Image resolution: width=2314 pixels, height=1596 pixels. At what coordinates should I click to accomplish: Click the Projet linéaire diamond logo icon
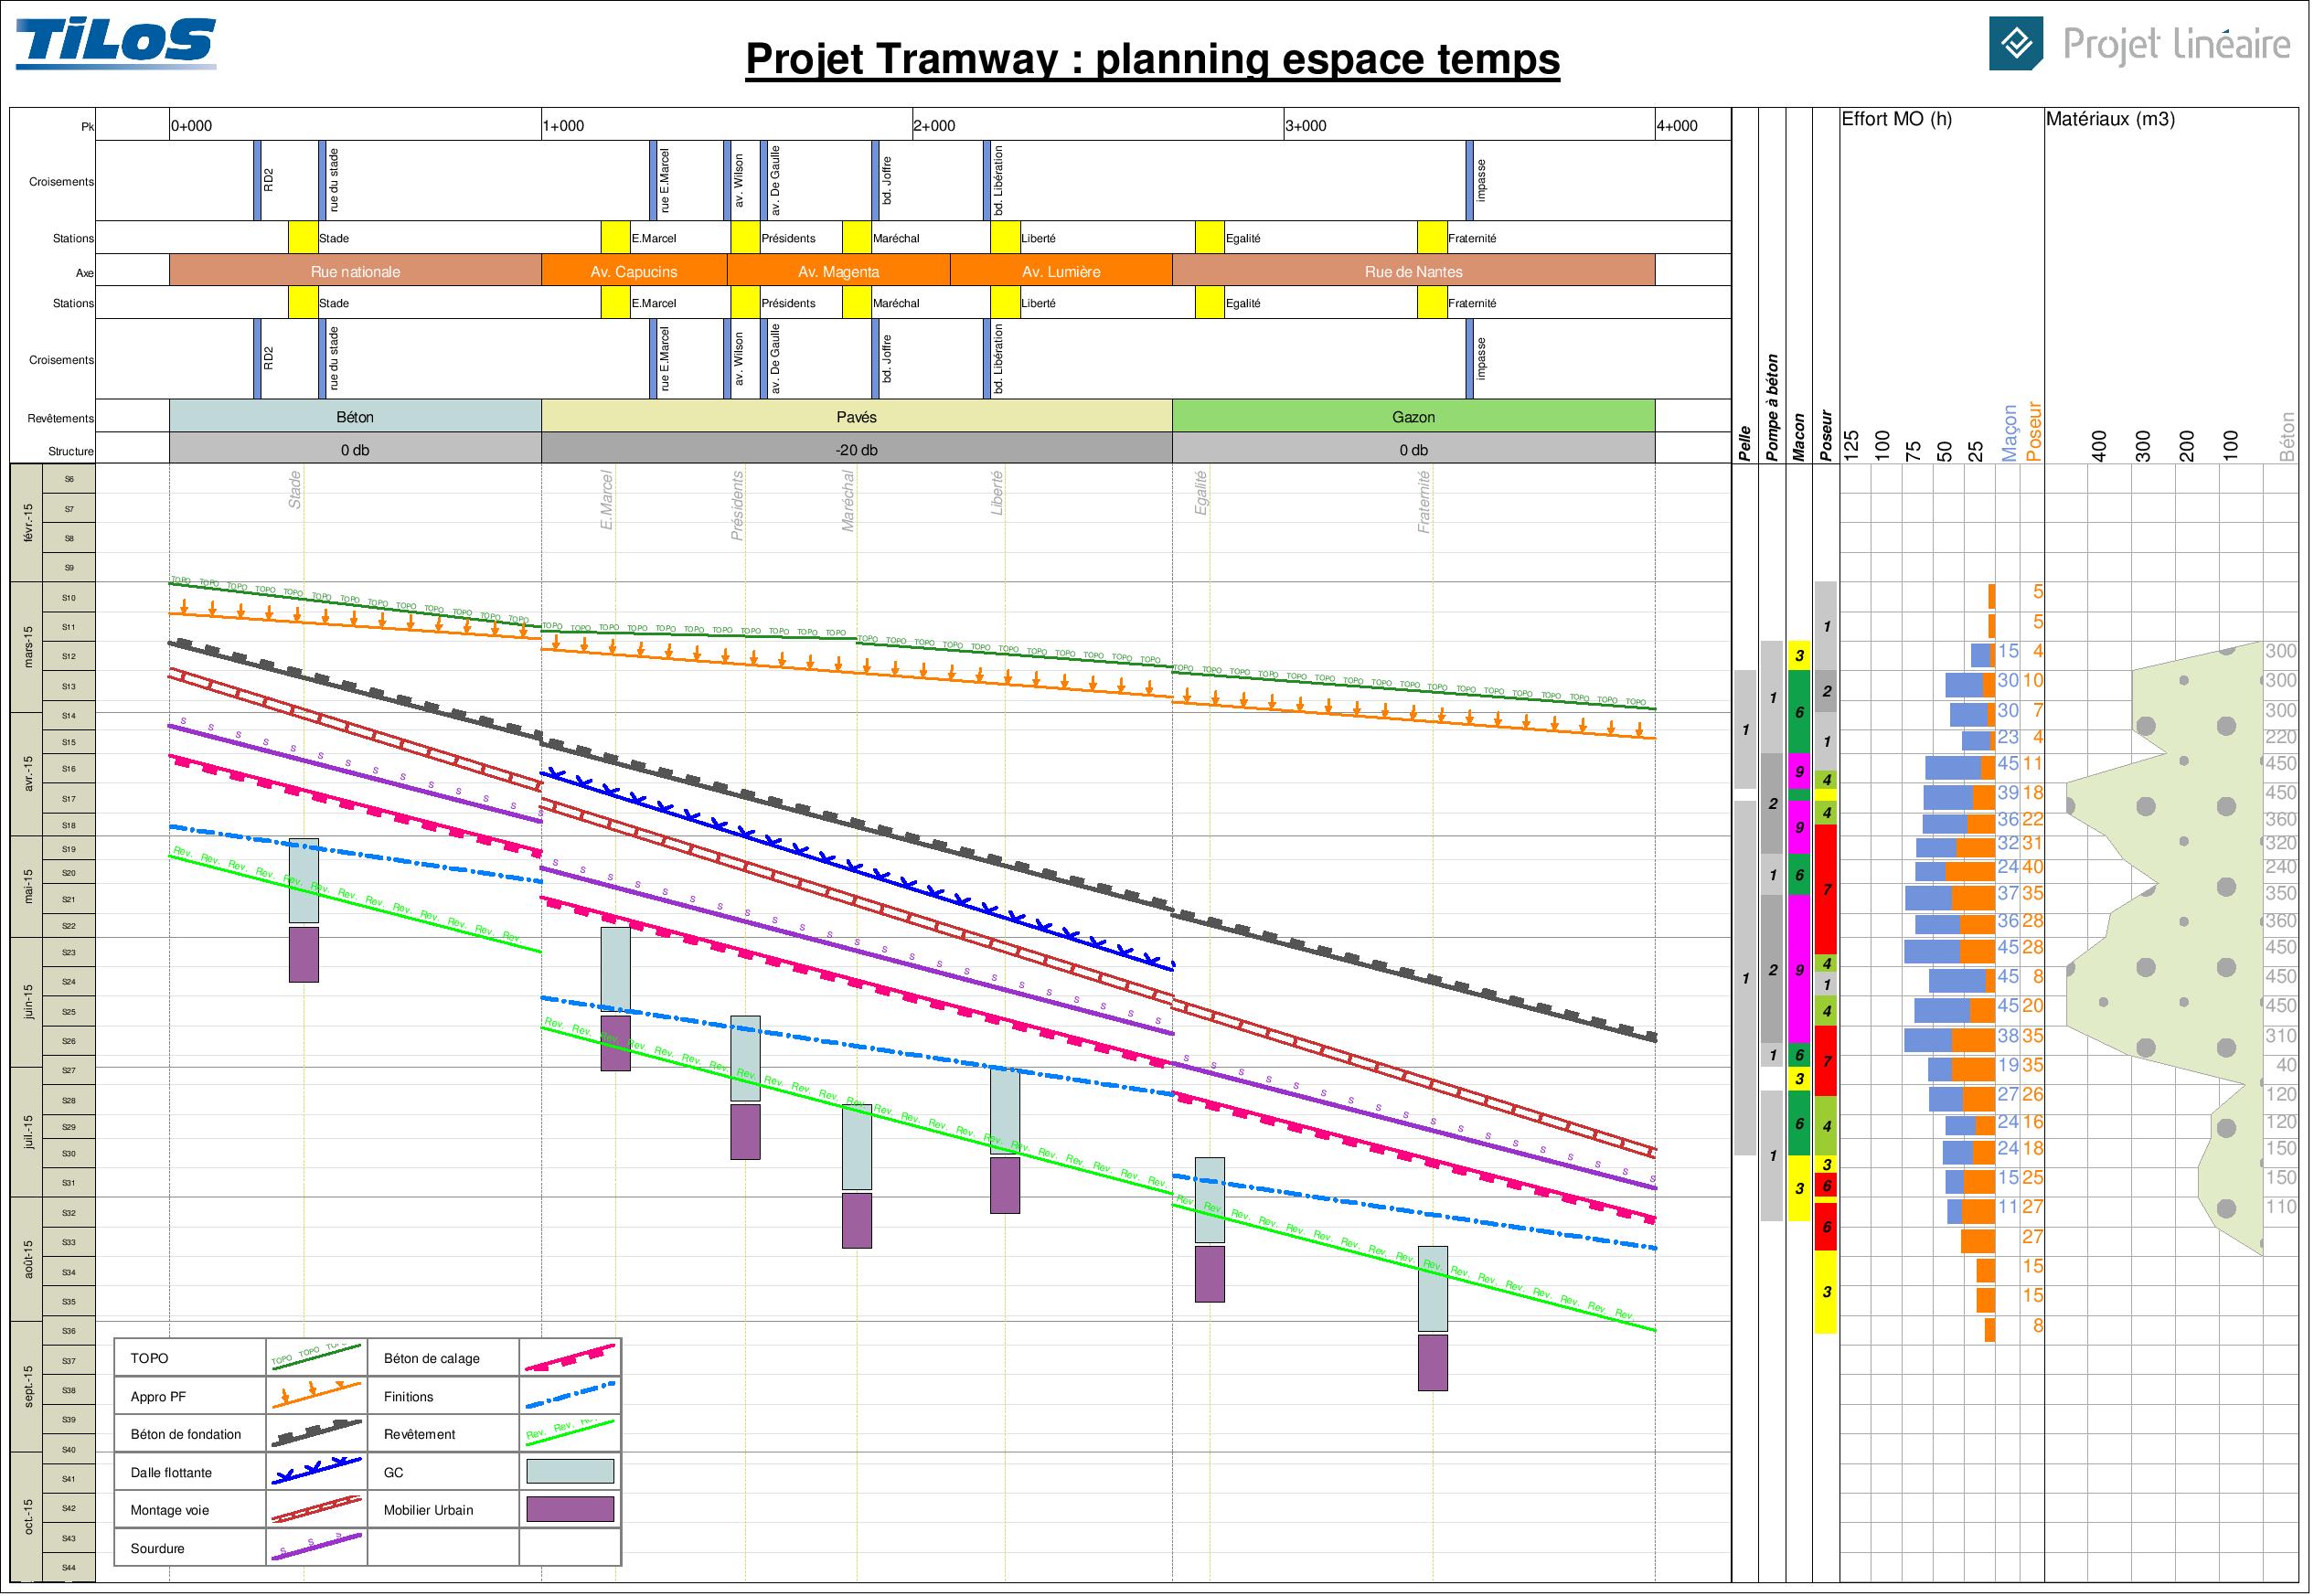[2016, 44]
